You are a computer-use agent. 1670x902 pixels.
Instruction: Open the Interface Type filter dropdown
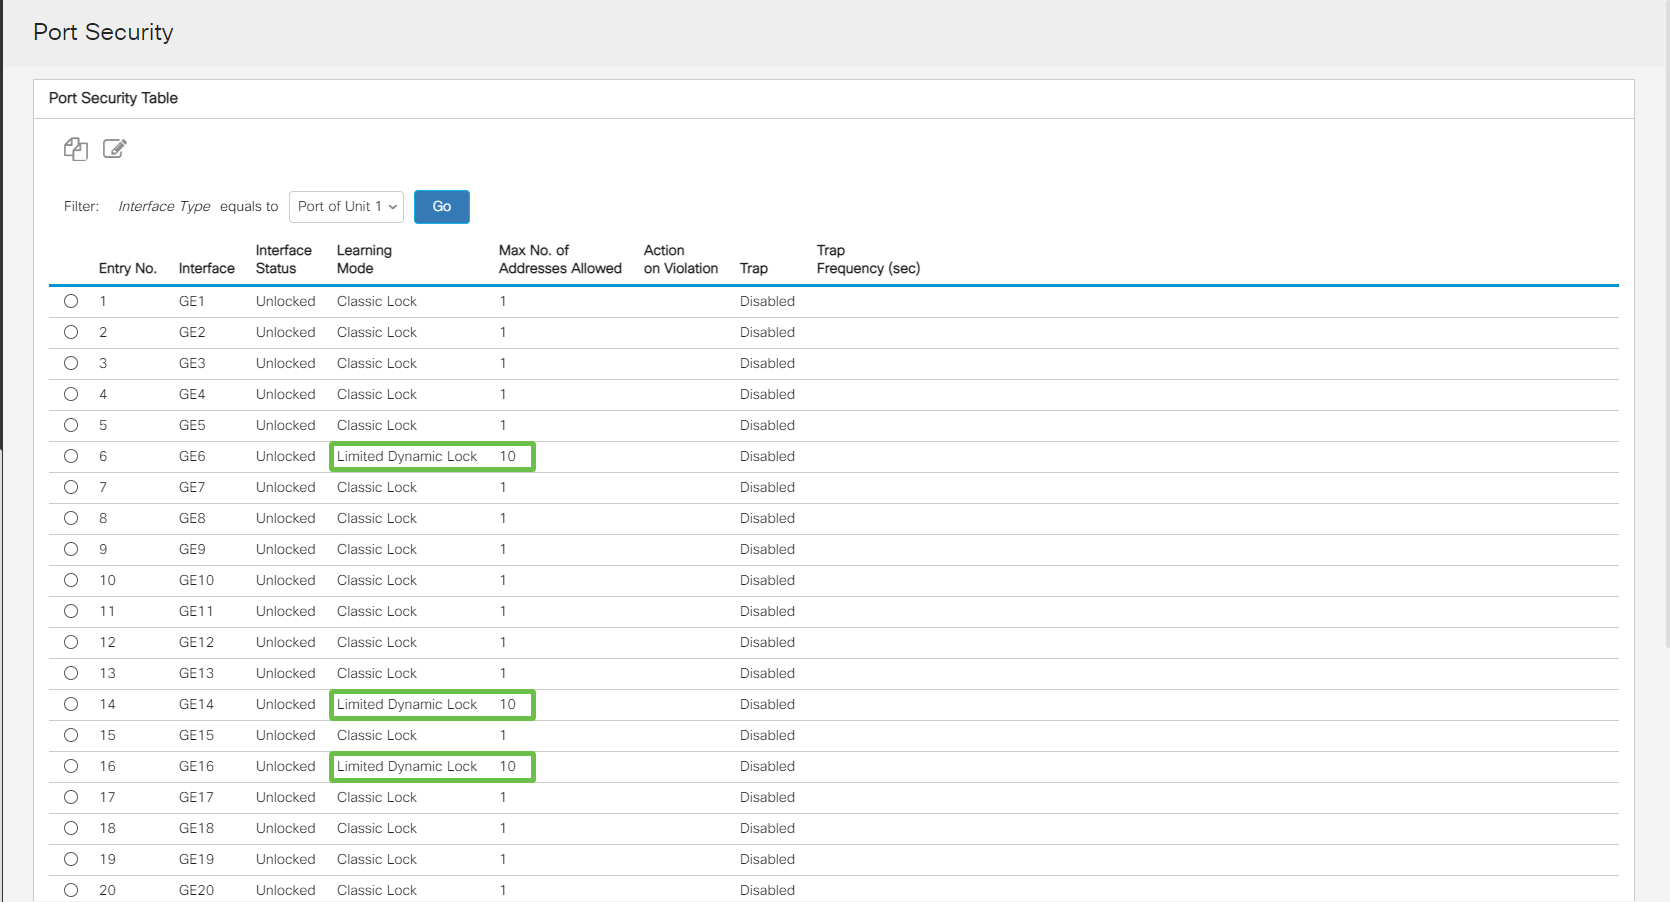[x=346, y=206]
